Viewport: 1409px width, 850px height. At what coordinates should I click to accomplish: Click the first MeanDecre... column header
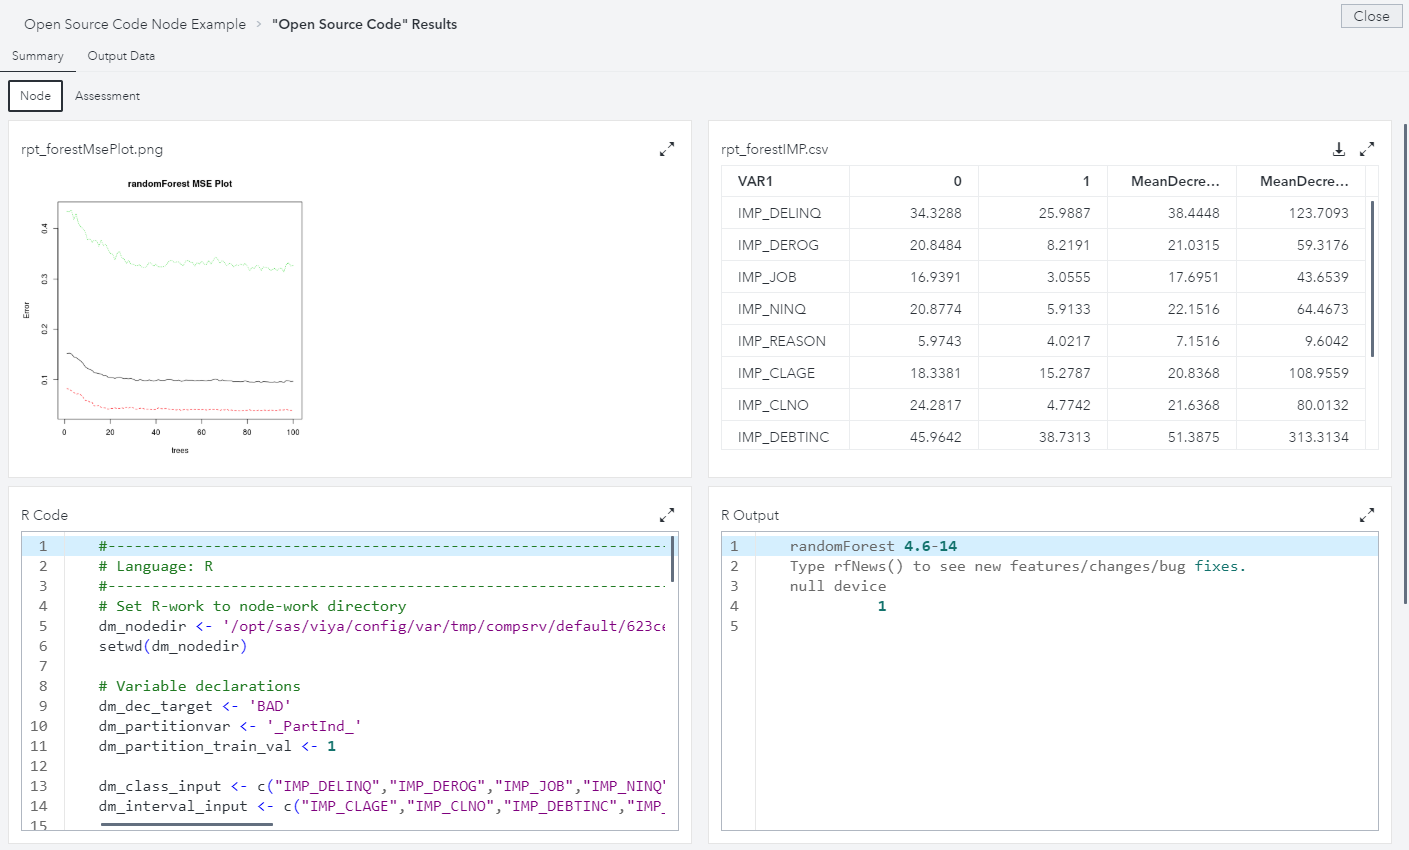coord(1172,181)
